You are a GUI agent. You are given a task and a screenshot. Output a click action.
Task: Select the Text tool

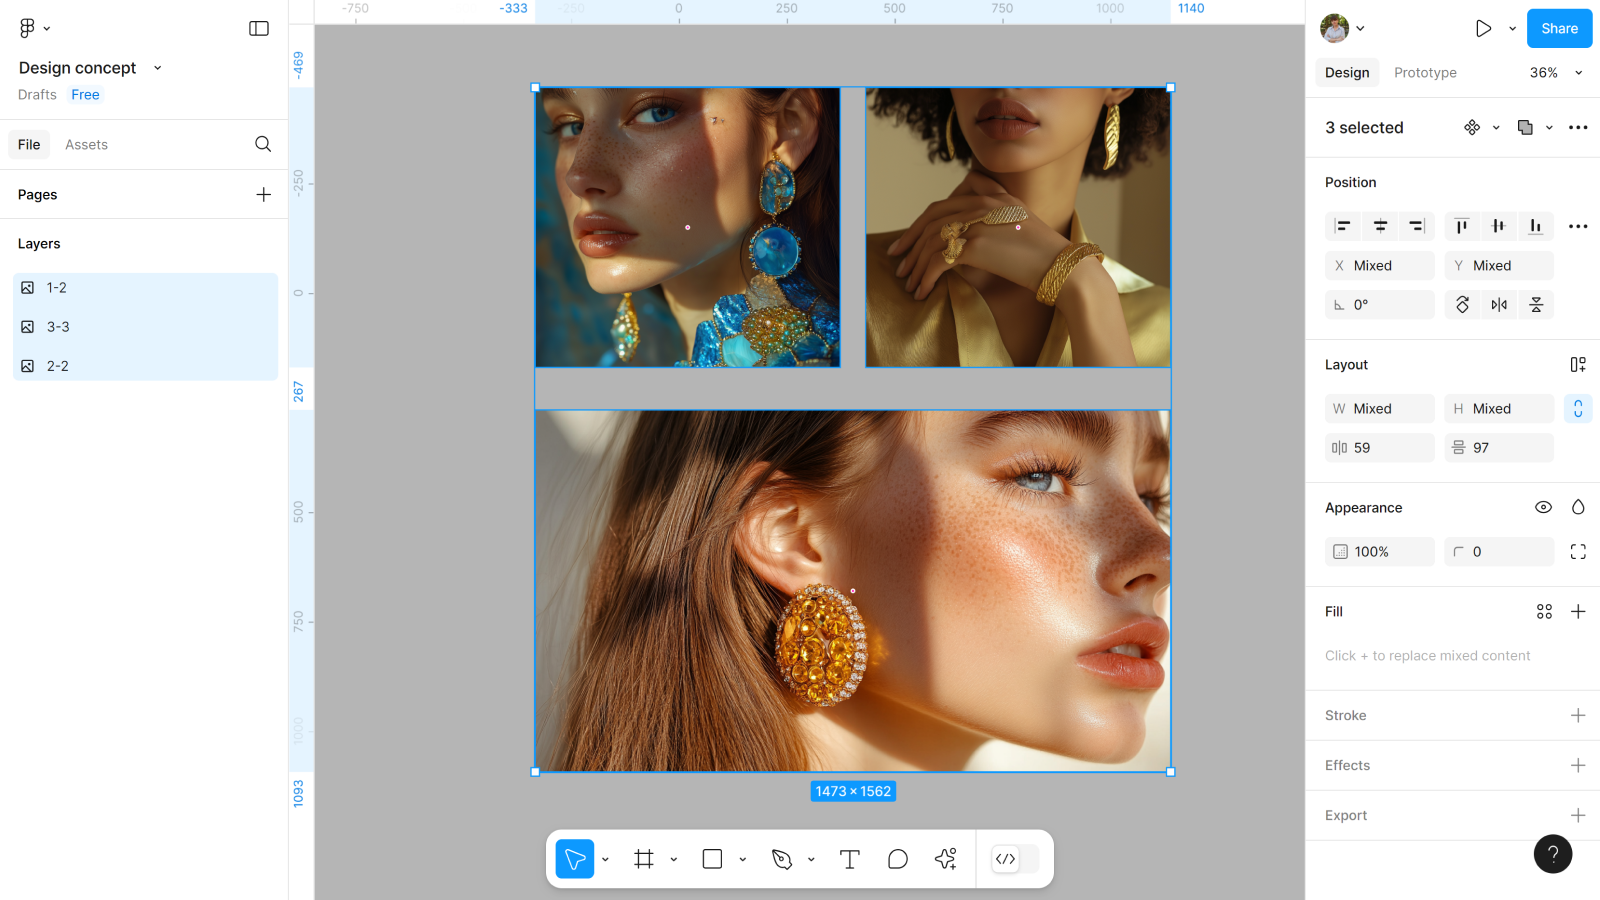(849, 859)
